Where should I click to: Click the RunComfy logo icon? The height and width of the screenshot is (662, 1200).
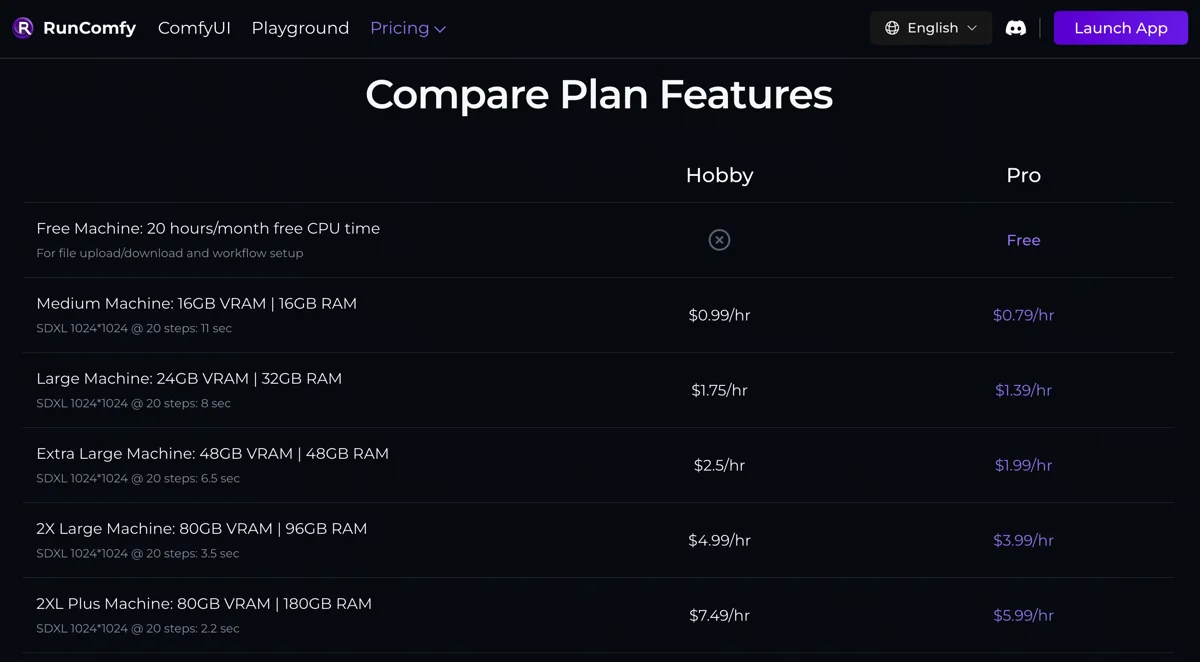click(23, 28)
